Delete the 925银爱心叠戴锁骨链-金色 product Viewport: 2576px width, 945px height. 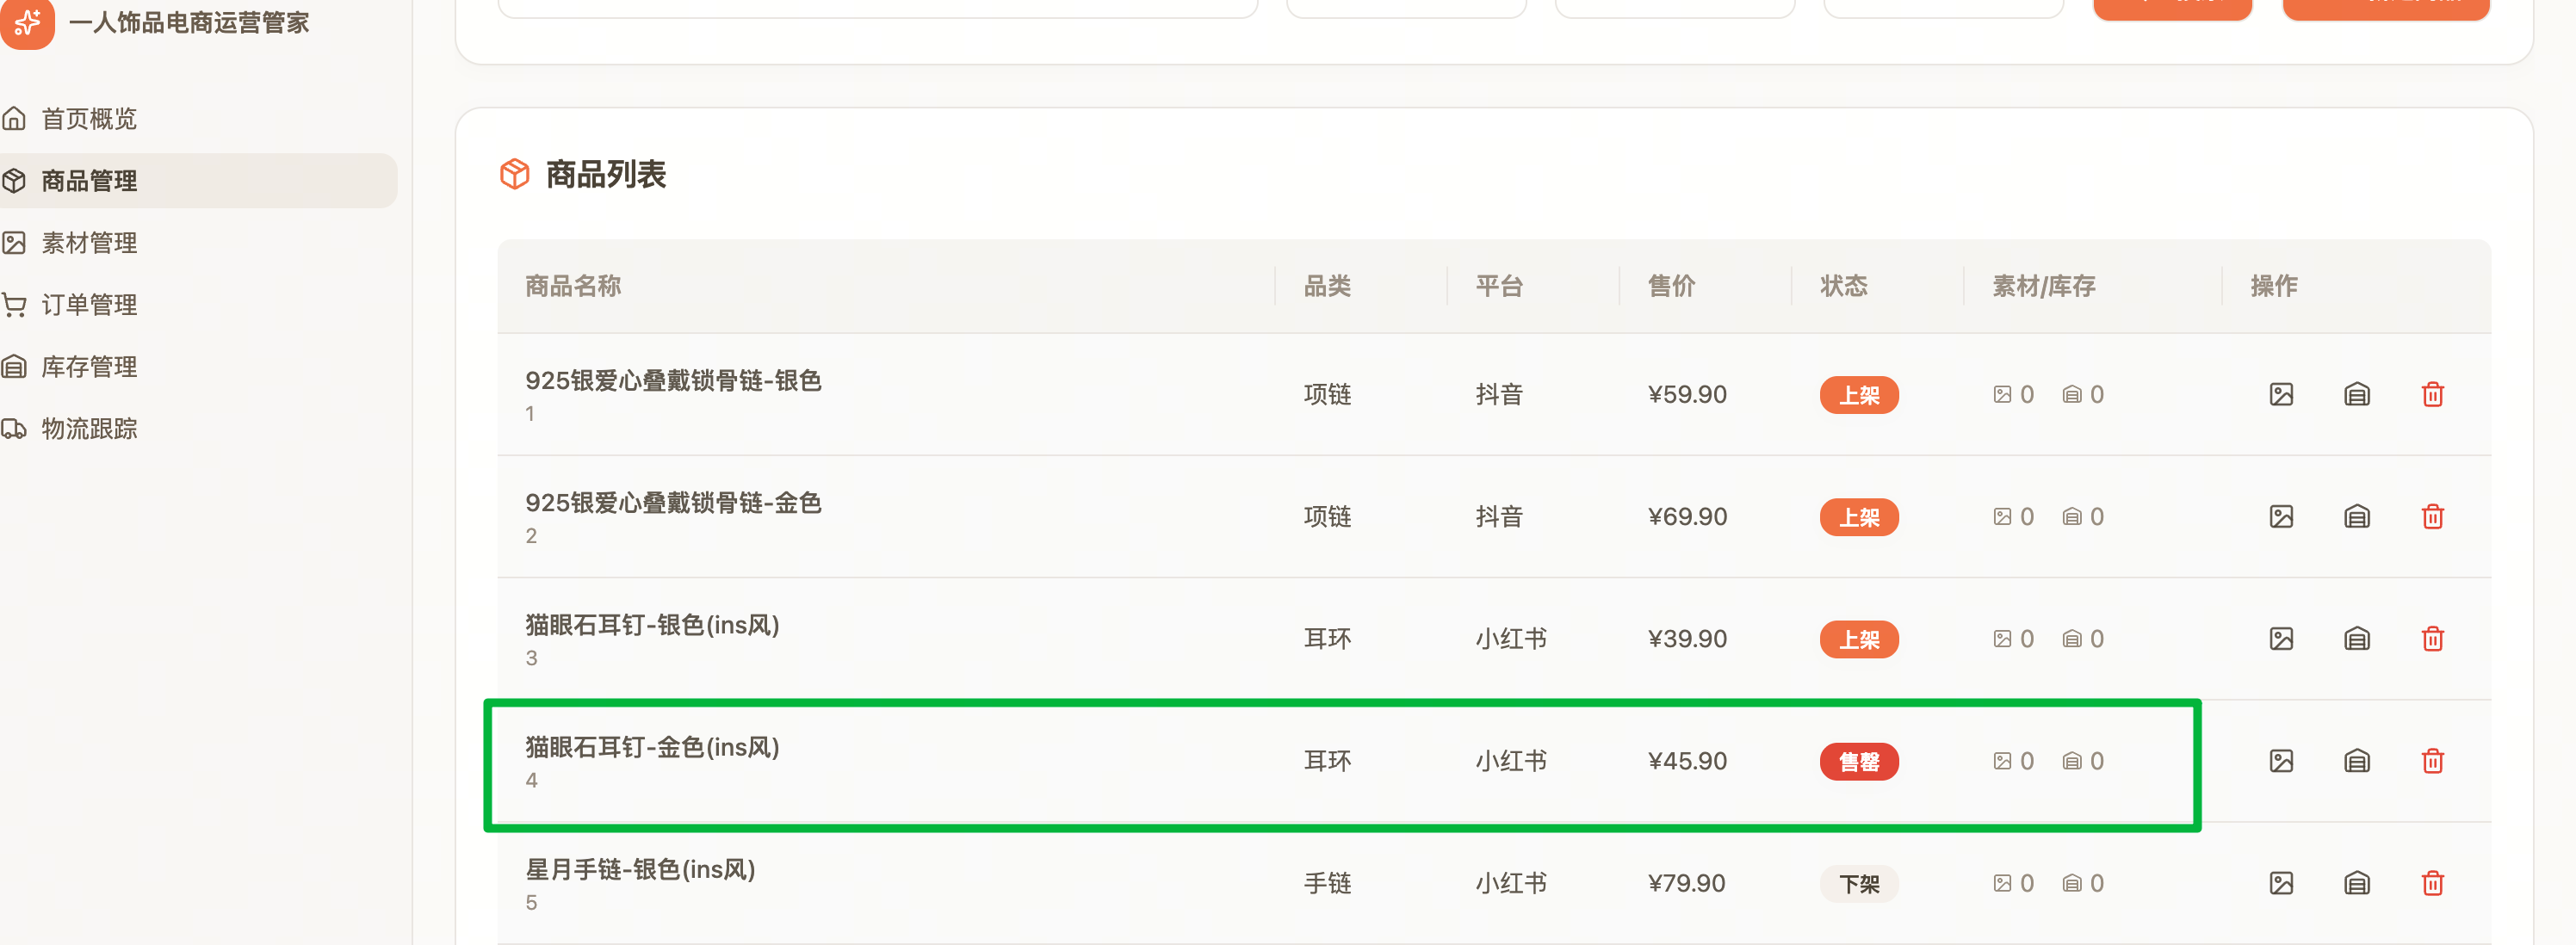tap(2433, 517)
